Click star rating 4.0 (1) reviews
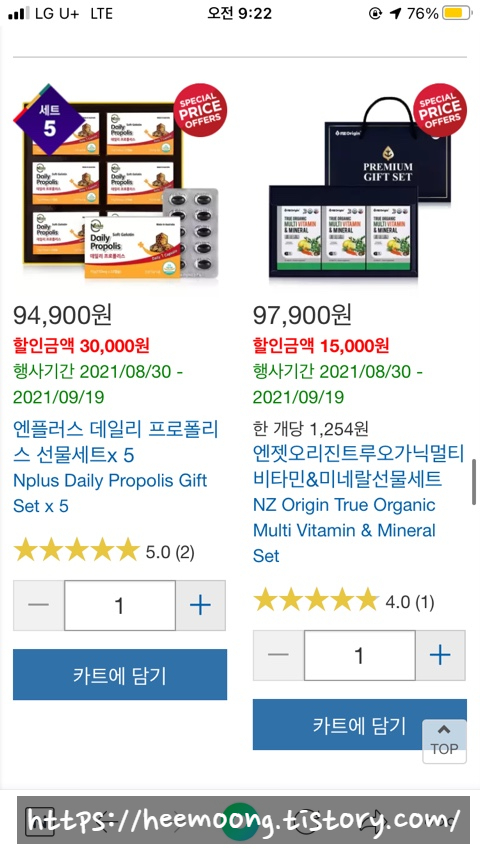480x854 pixels. click(343, 600)
